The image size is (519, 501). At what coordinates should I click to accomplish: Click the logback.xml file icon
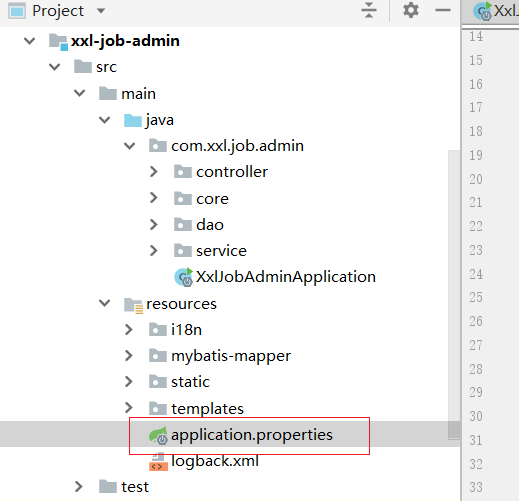(x=158, y=461)
